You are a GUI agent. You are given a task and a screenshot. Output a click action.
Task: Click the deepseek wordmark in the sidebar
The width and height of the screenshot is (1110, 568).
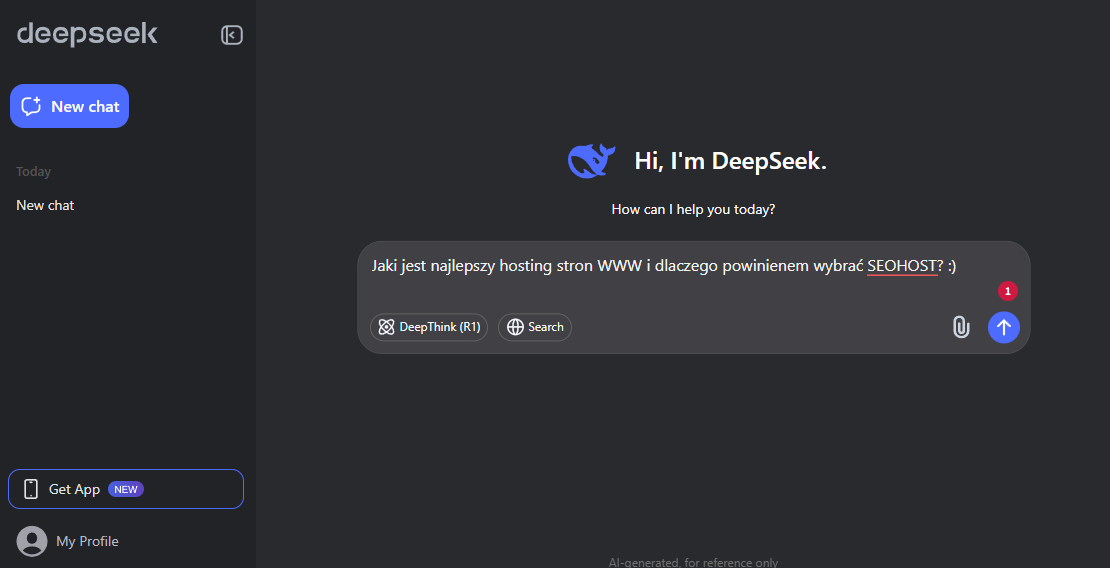(87, 35)
